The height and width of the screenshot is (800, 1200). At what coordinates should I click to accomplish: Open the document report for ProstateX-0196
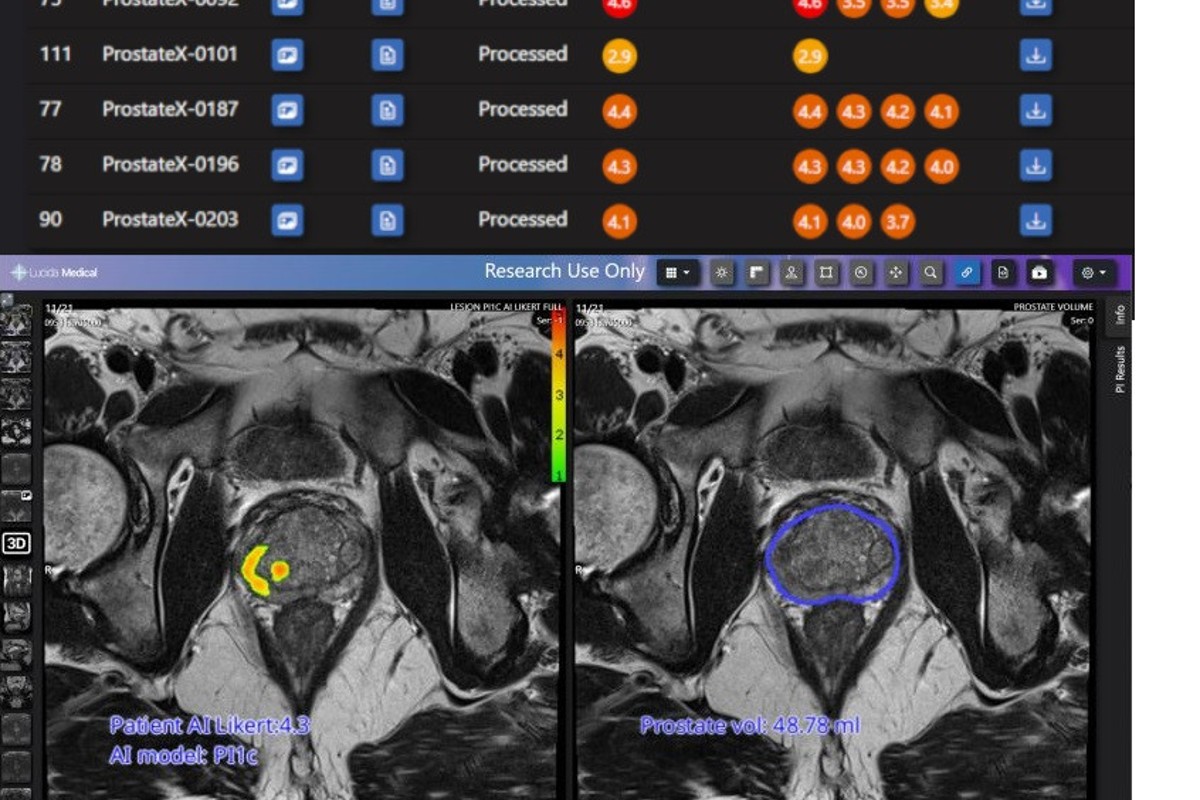tap(389, 165)
